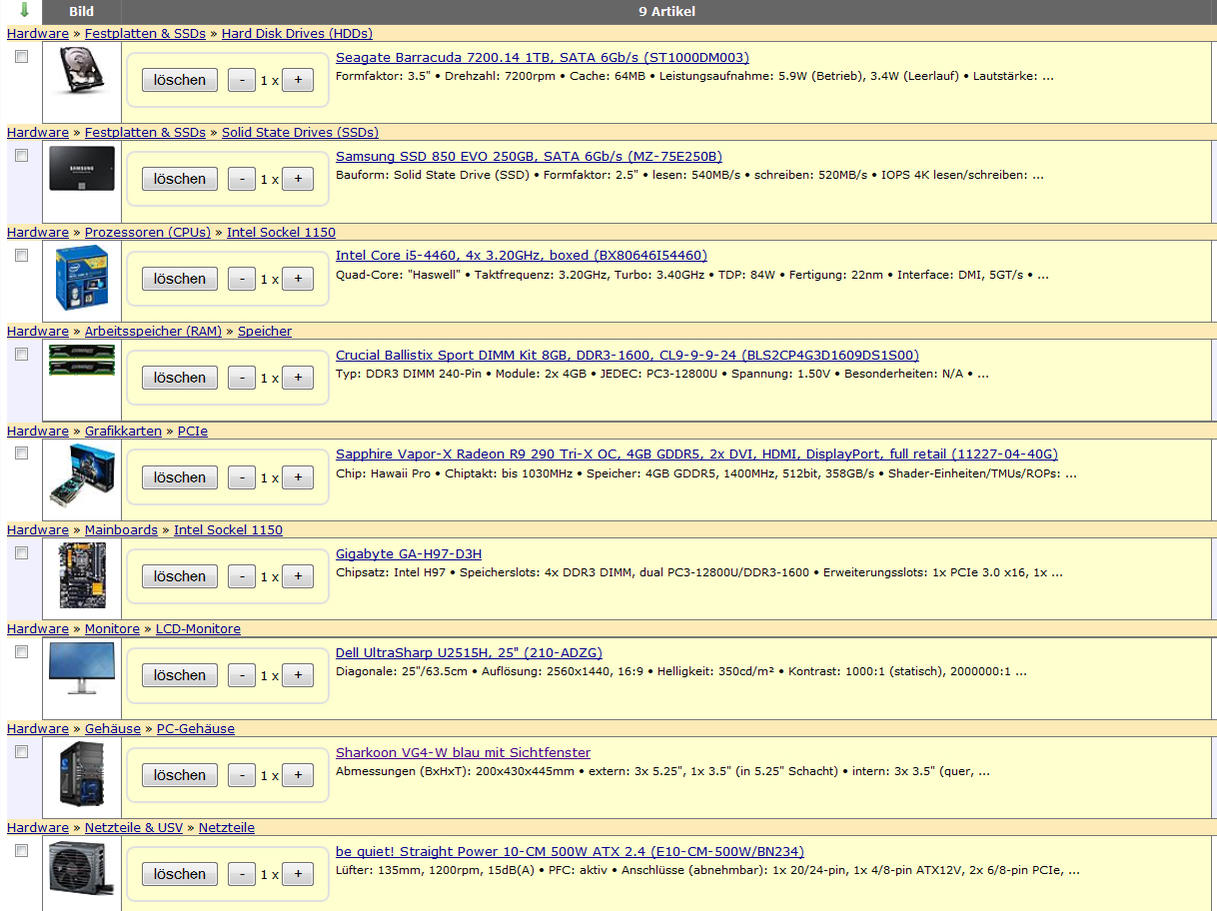Open Samsung SSD 850 EVO 250GB link
1217x911 pixels.
point(529,157)
